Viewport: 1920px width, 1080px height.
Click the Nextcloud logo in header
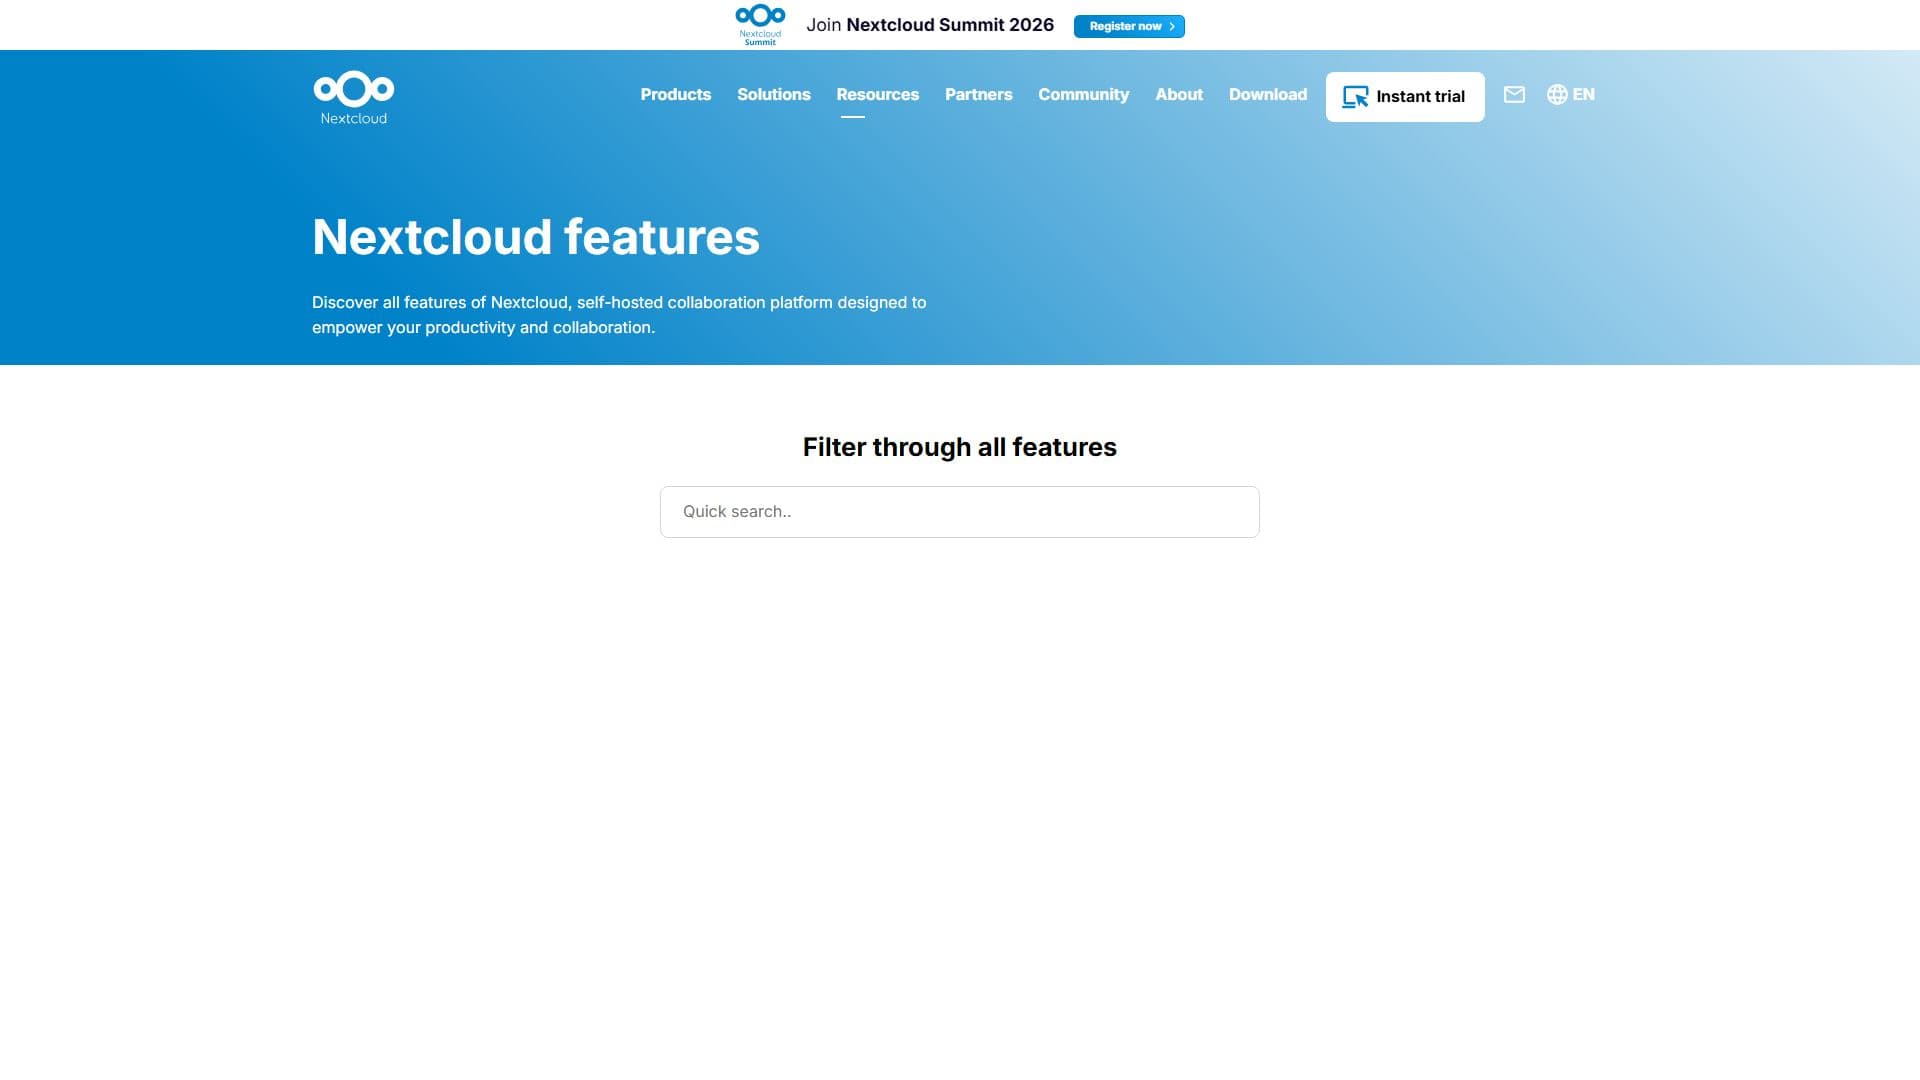pos(354,97)
